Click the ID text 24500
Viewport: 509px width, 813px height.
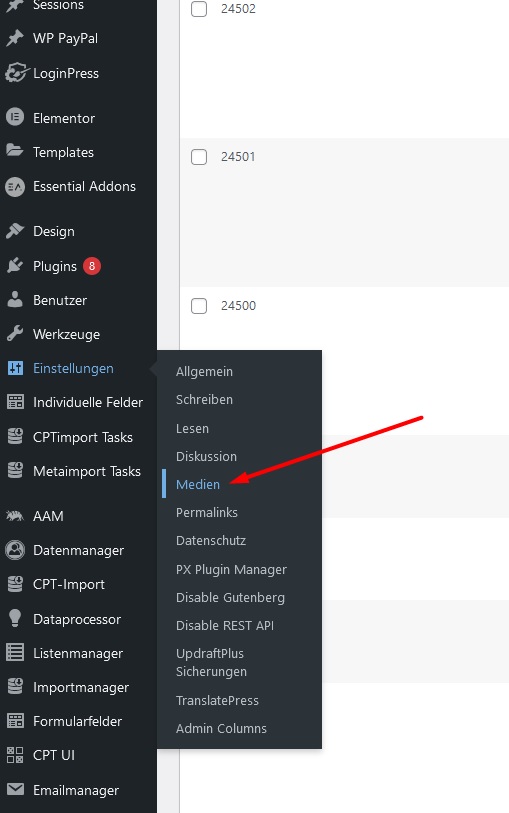(238, 306)
